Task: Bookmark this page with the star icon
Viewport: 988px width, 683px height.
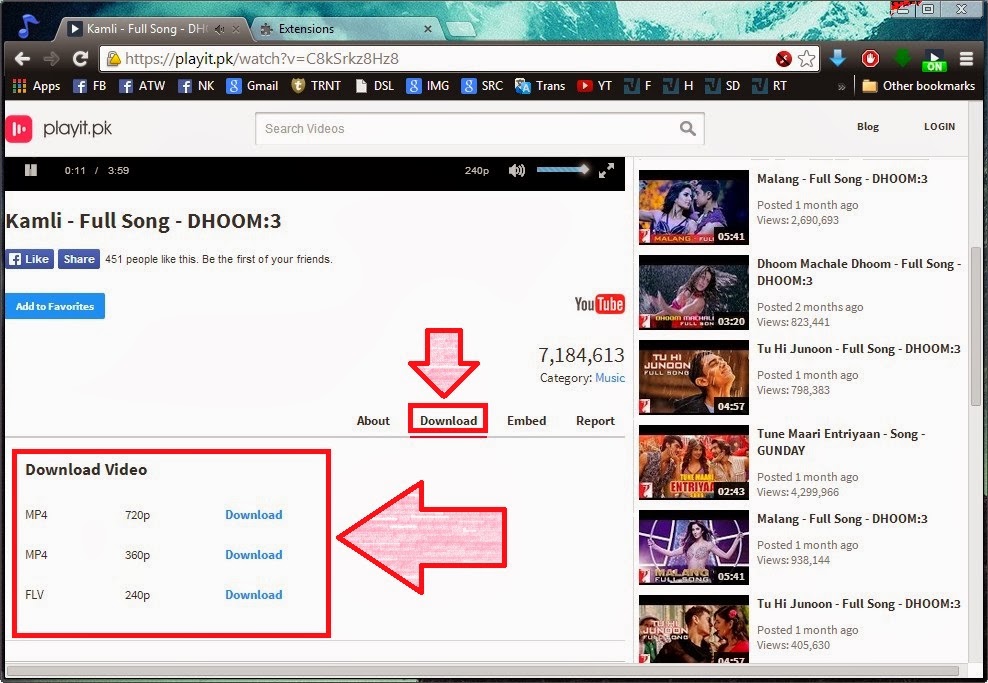Action: pyautogui.click(x=807, y=59)
